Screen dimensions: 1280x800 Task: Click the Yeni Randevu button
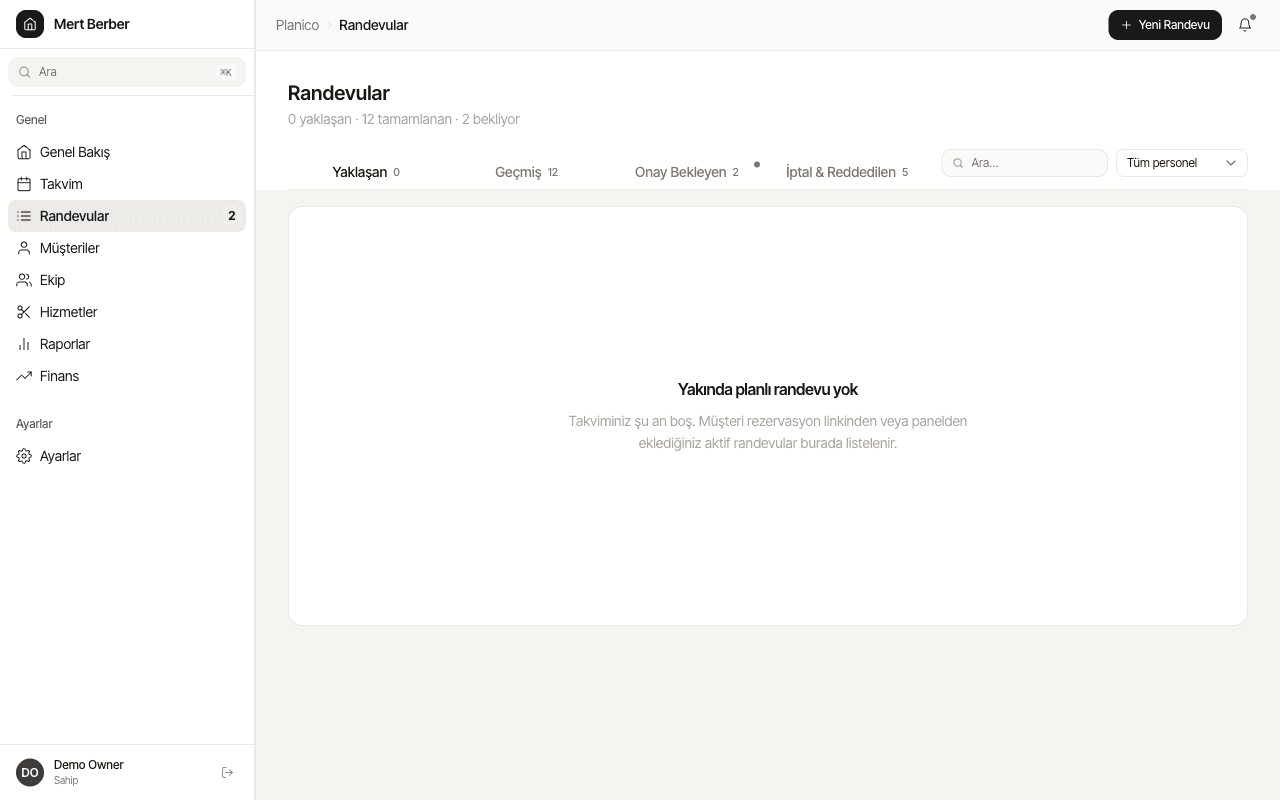click(1165, 25)
